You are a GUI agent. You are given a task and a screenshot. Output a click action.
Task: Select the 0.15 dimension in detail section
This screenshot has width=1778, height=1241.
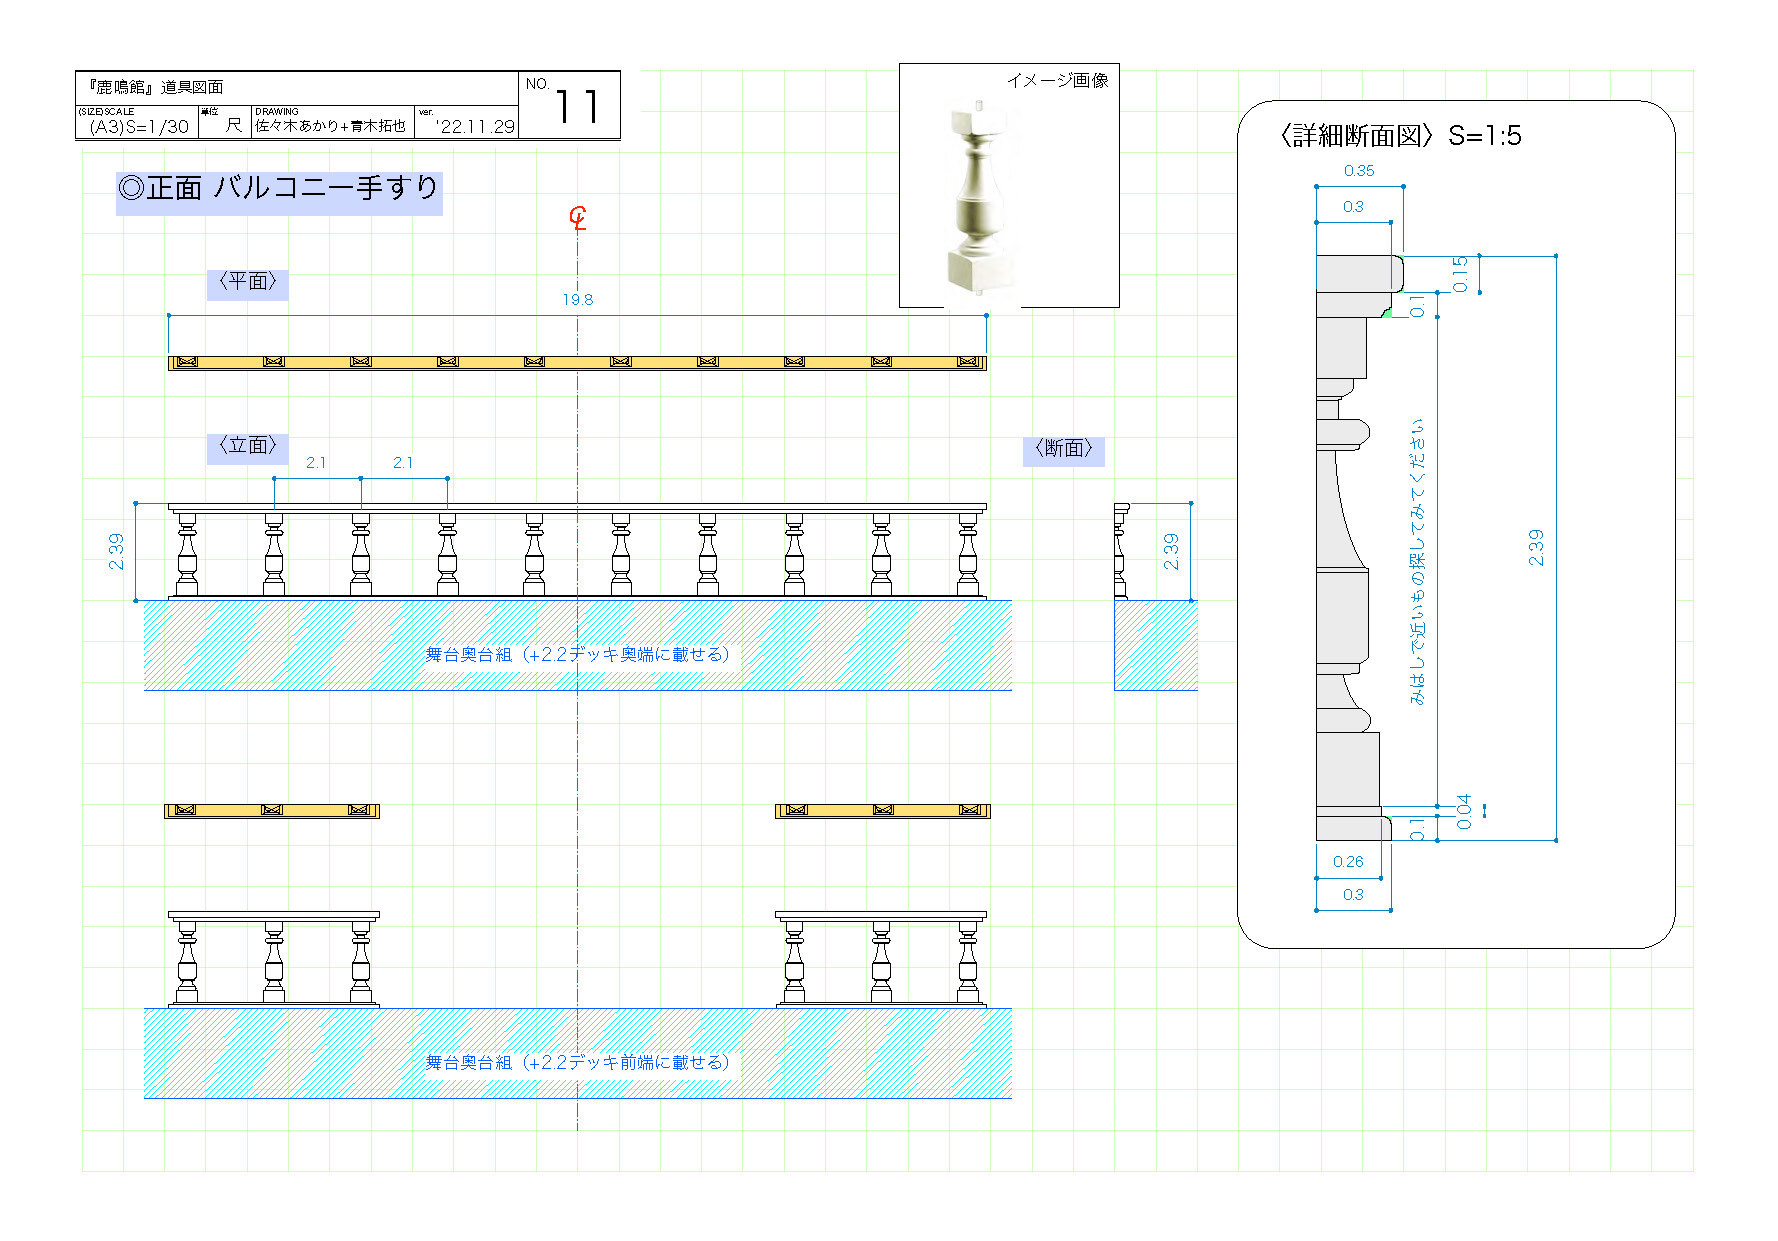[x=1460, y=274]
